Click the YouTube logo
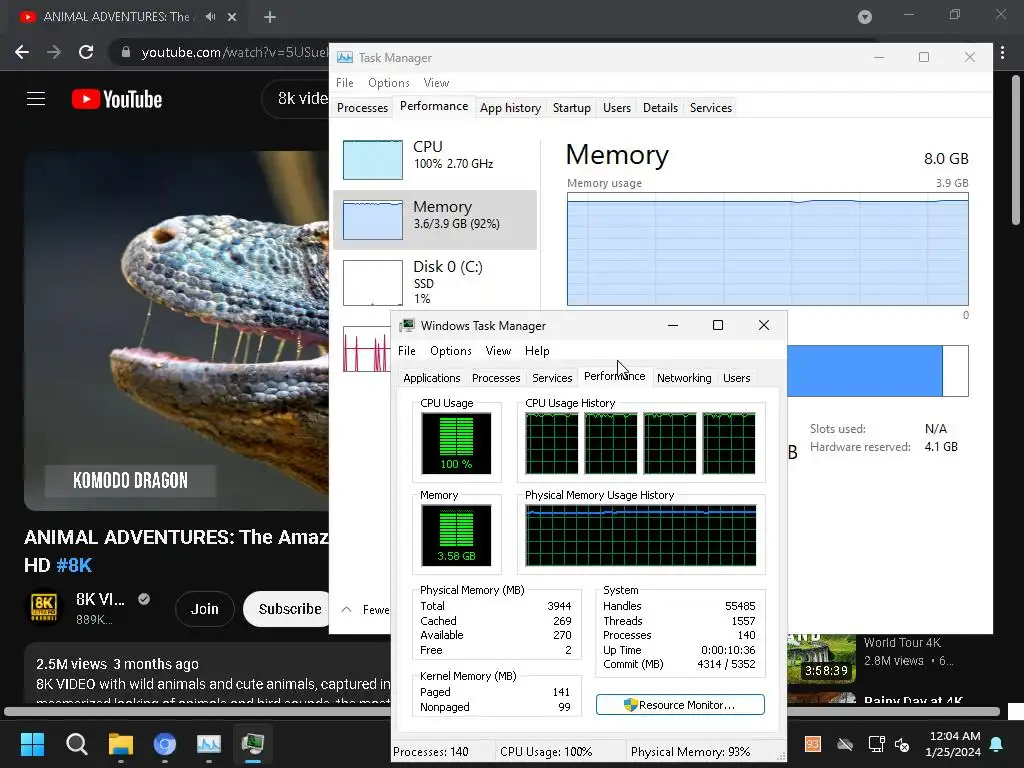Screen dimensions: 1024x768 click(x=117, y=99)
